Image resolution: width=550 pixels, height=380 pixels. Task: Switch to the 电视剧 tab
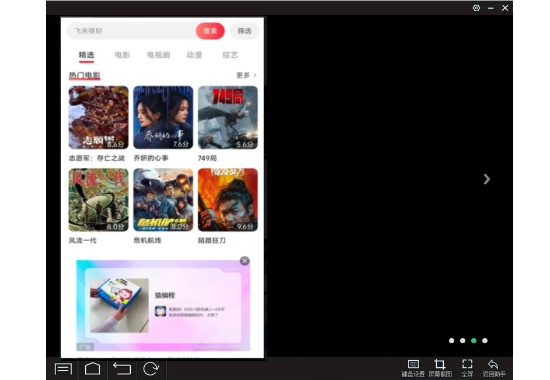click(158, 55)
